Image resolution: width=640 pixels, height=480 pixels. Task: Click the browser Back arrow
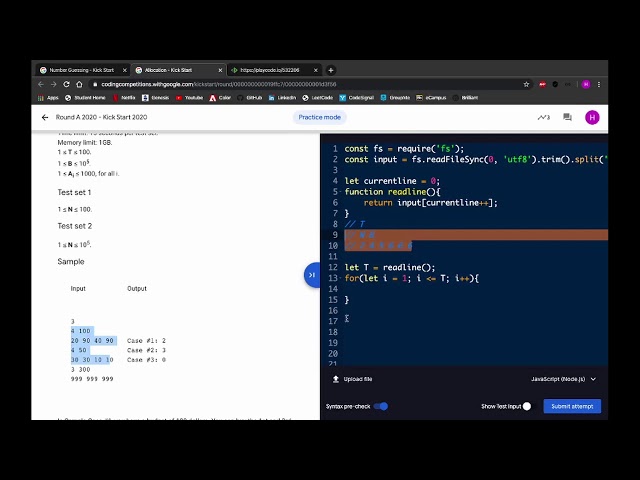[41, 84]
